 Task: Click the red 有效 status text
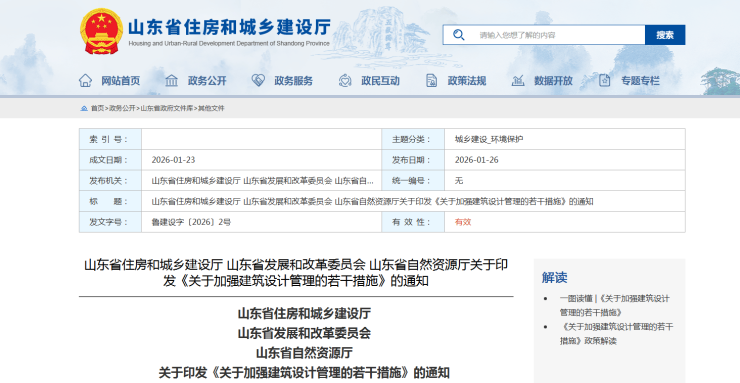[463, 222]
